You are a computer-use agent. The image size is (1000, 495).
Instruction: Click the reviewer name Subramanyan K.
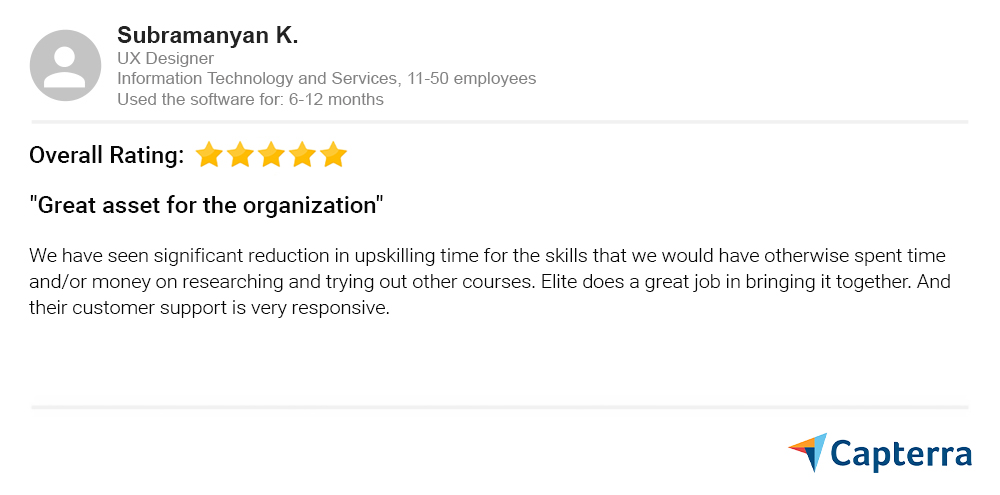click(207, 35)
